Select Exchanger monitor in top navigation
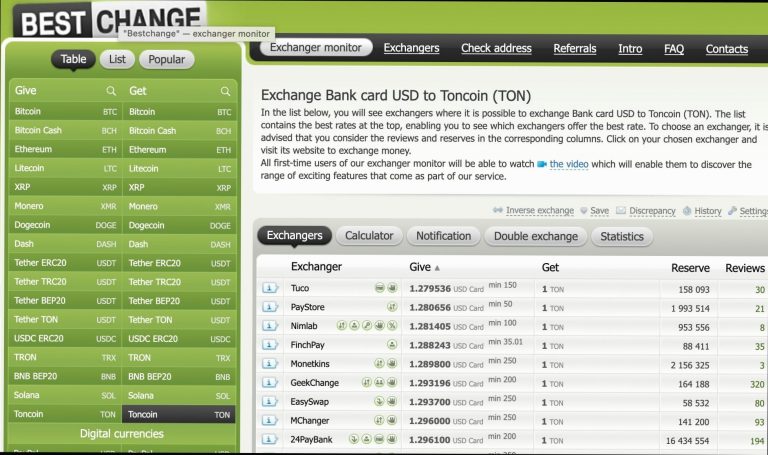 click(316, 48)
